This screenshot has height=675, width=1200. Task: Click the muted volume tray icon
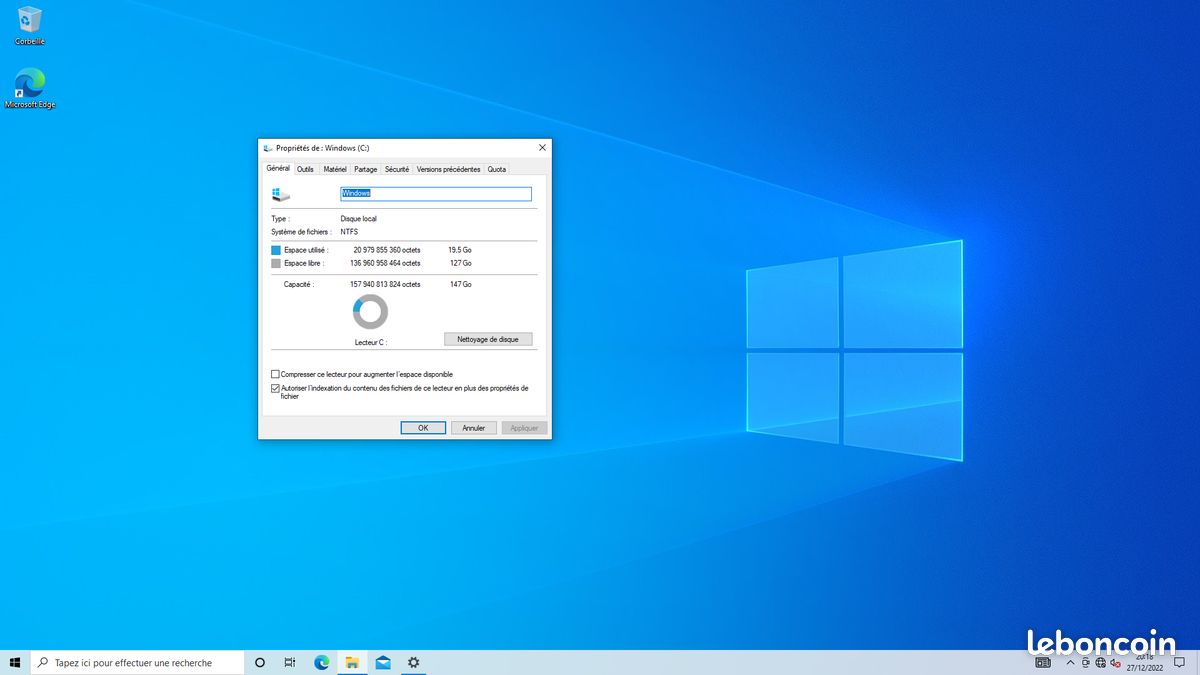(1115, 662)
